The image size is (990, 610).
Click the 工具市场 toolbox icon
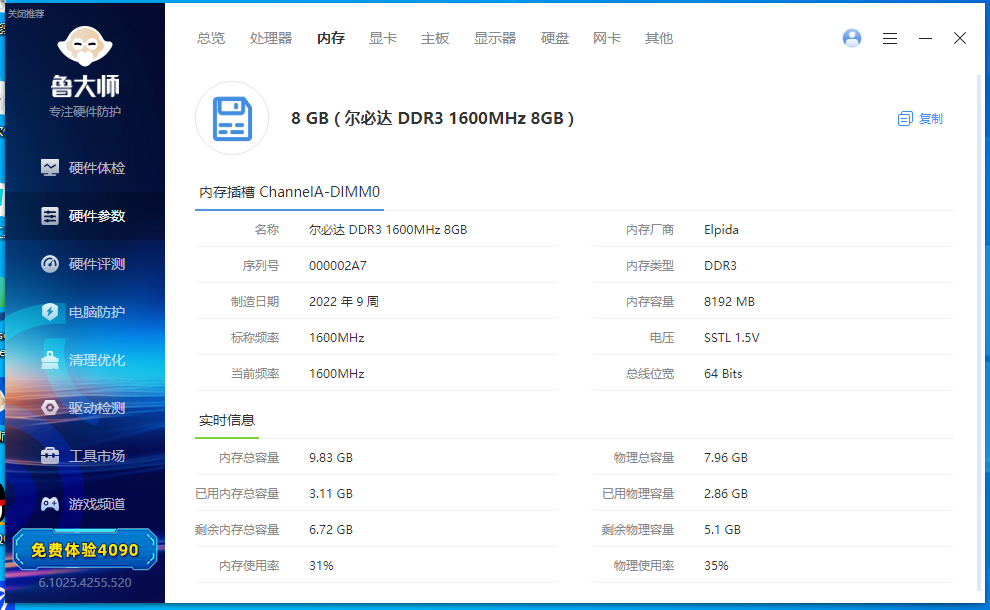click(x=50, y=455)
